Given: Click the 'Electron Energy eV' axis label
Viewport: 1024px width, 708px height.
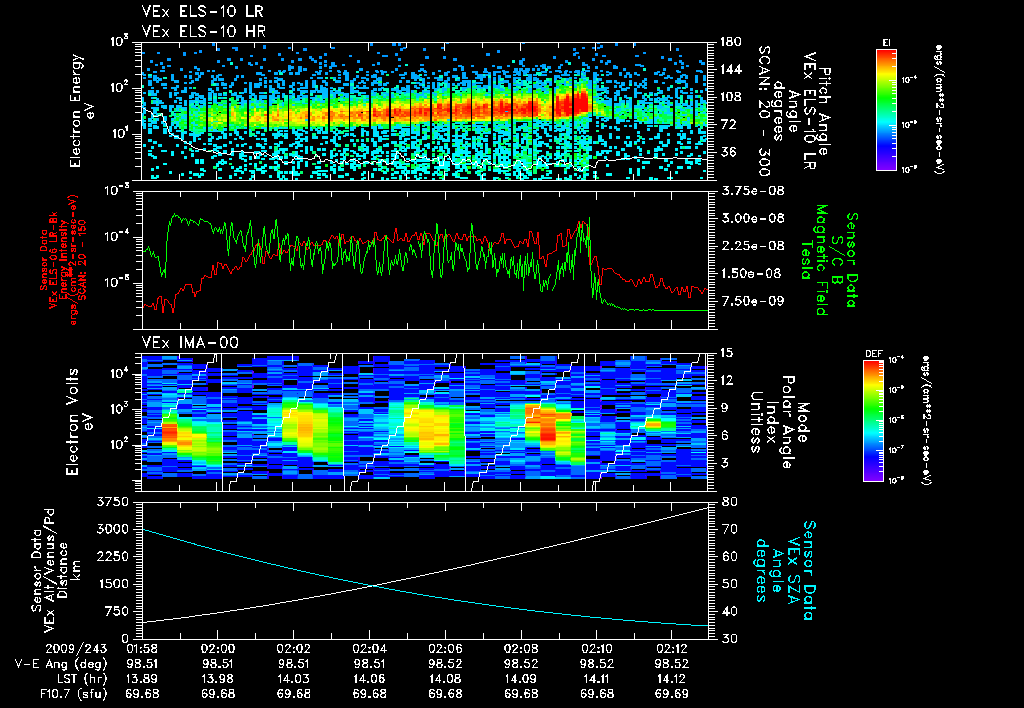Looking at the screenshot, I should [82, 111].
